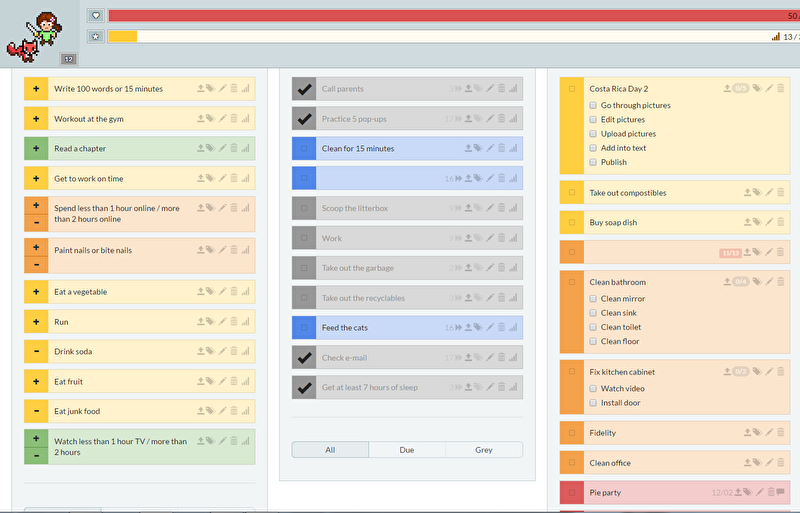Image resolution: width=800 pixels, height=513 pixels.
Task: Push 'Call parents' to top with arrow icon
Action: 468,89
